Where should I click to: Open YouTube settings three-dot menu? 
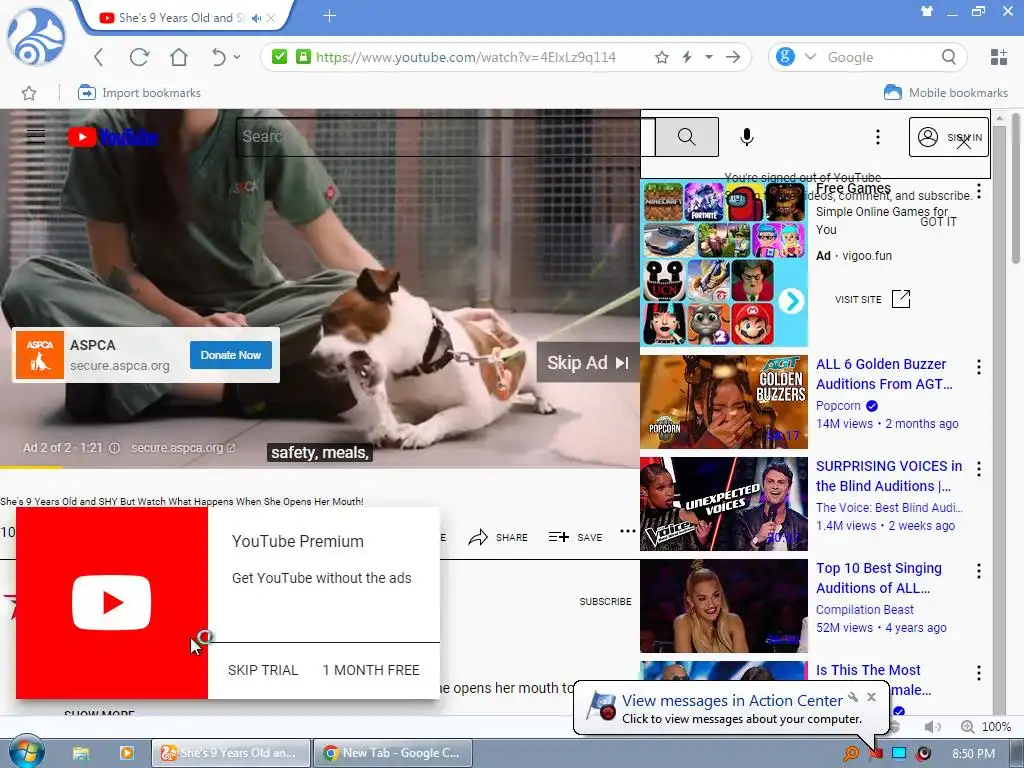click(x=878, y=136)
